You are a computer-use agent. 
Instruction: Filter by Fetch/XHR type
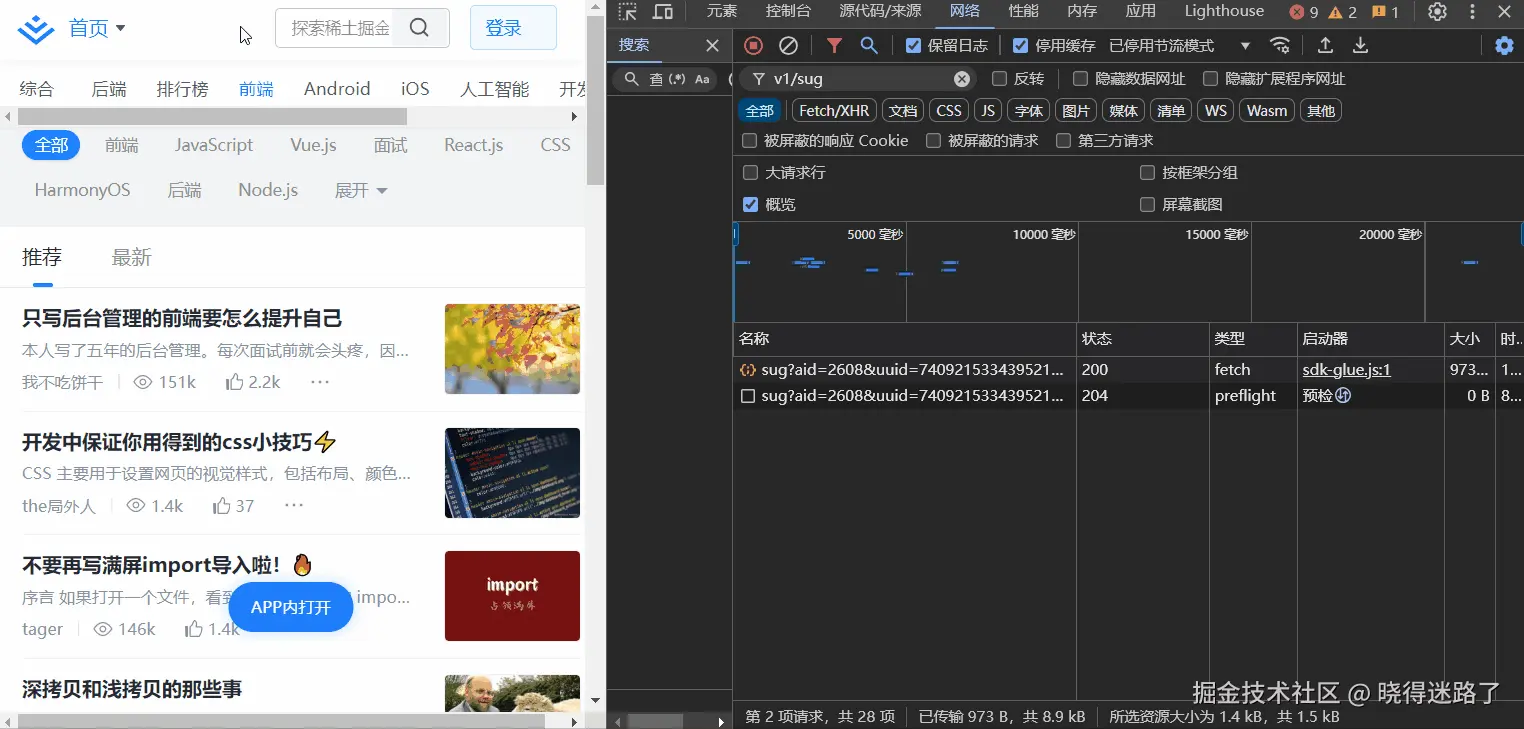tap(834, 111)
